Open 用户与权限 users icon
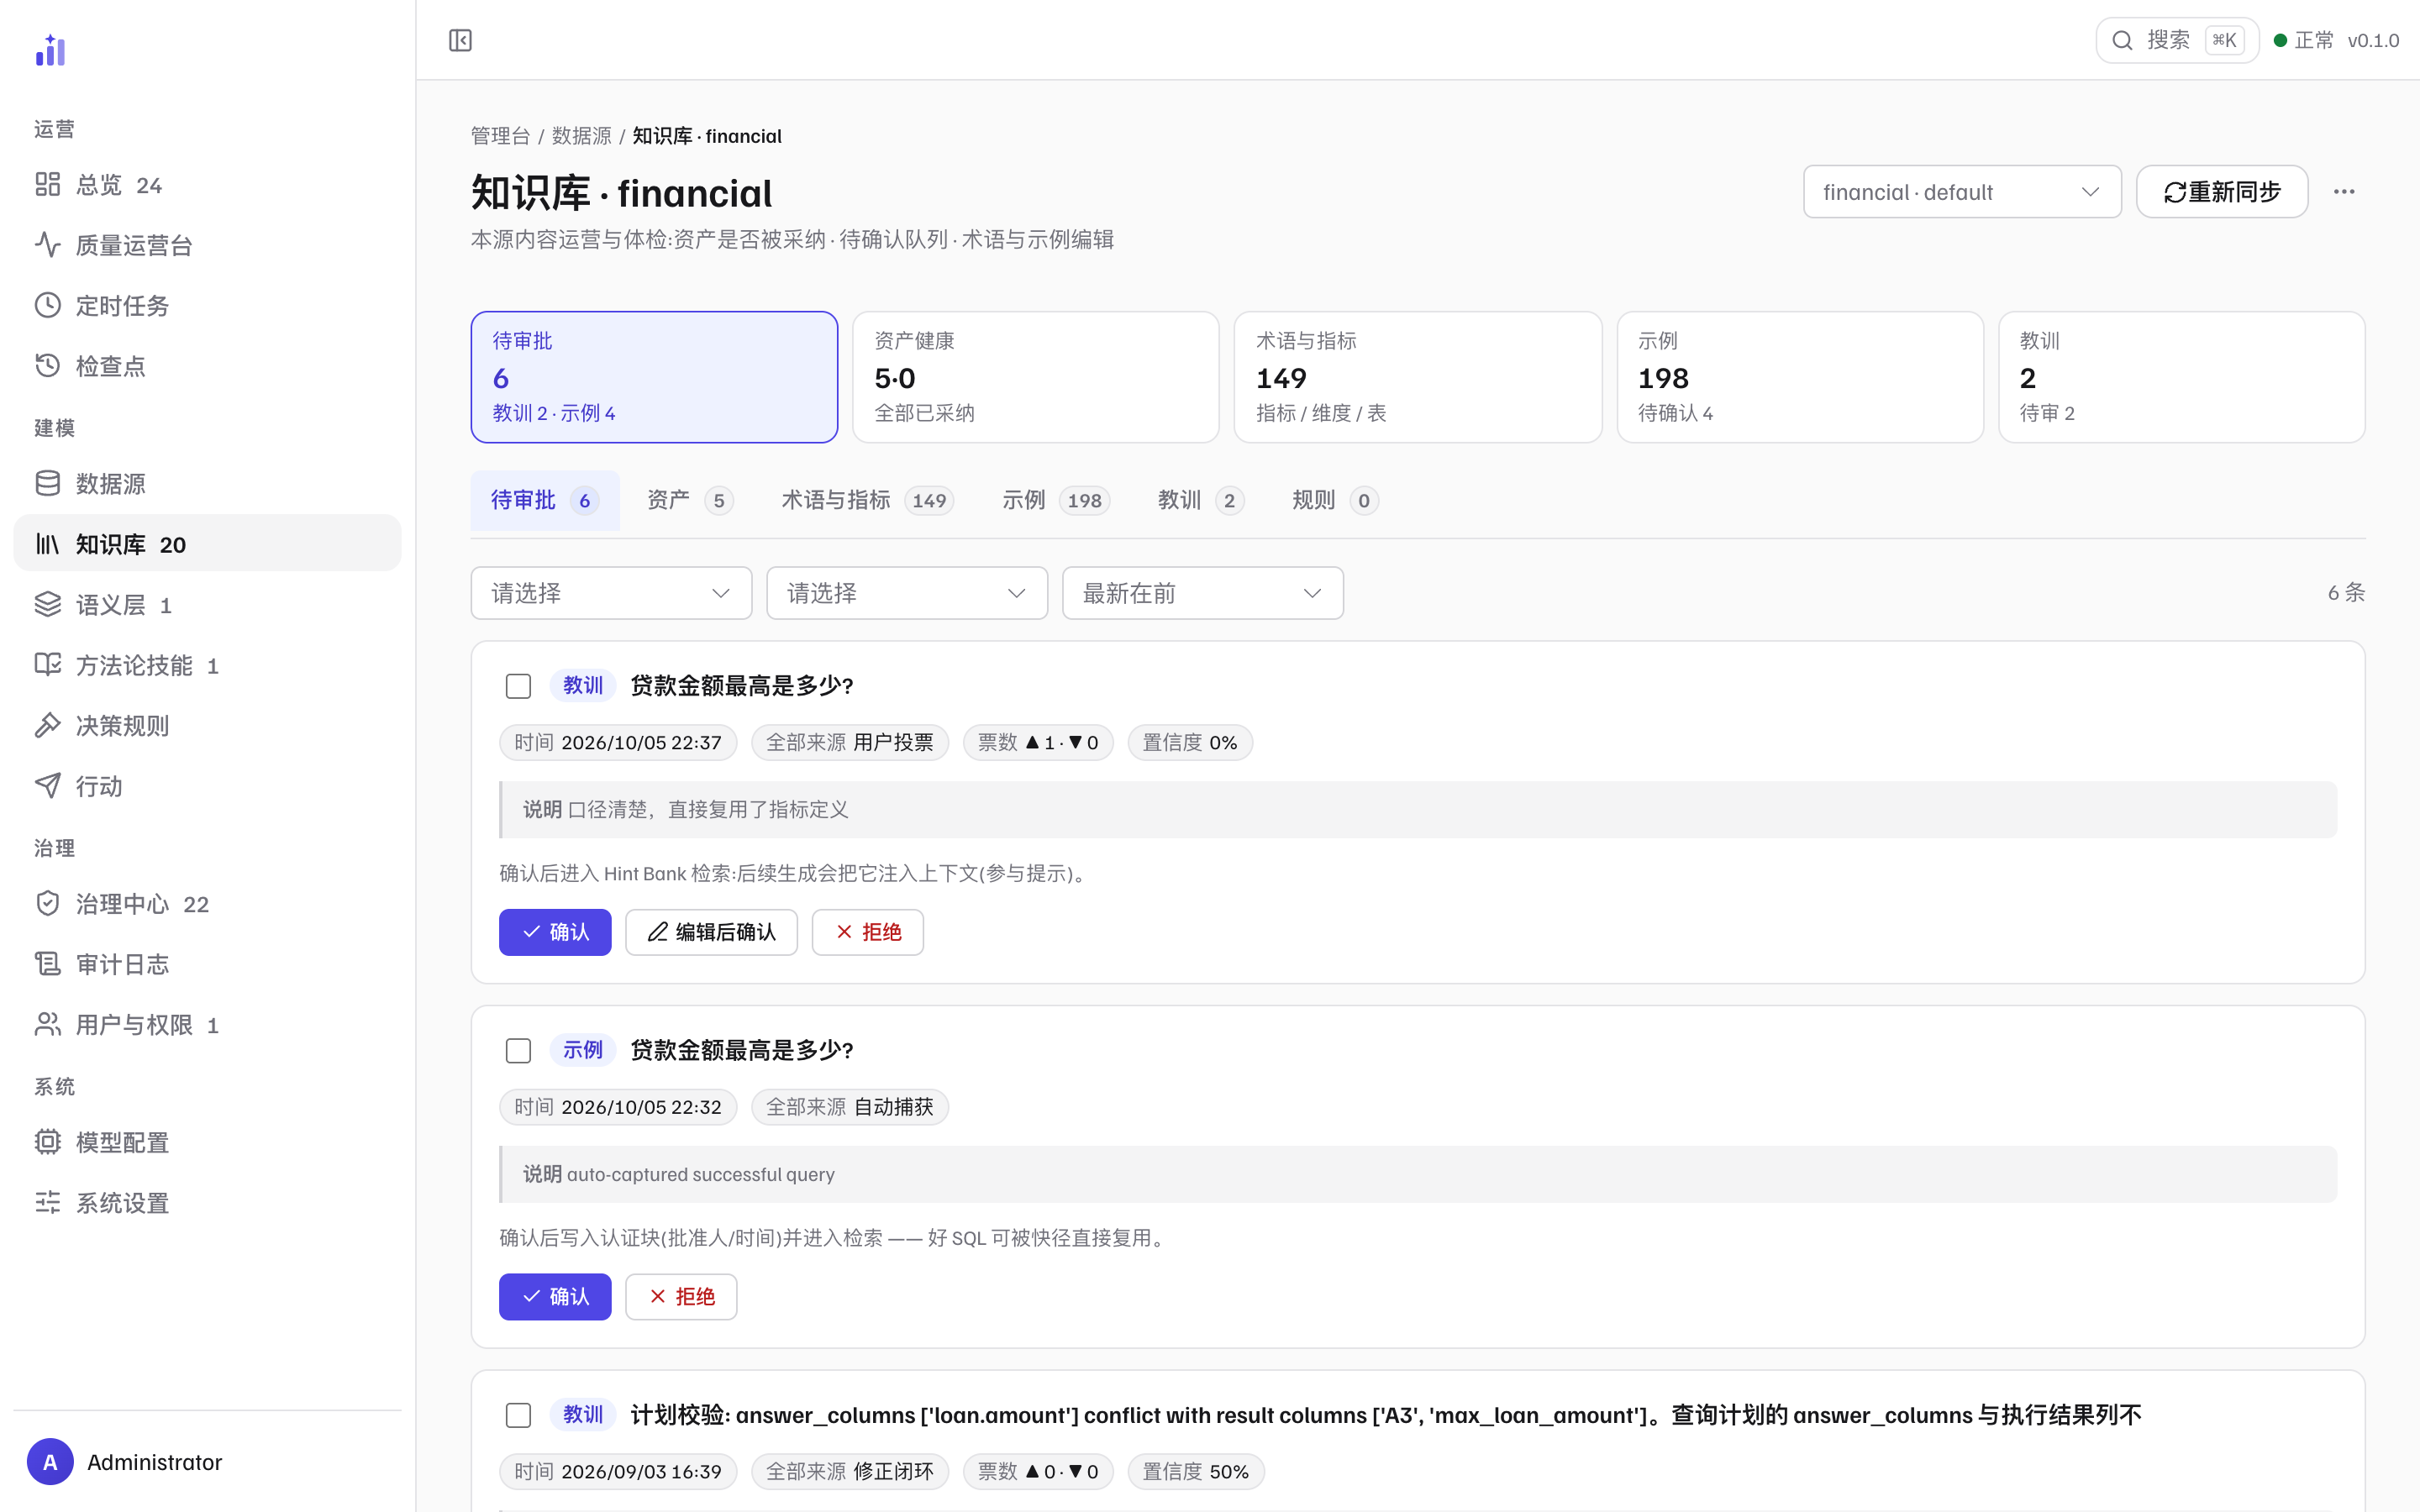Image resolution: width=2420 pixels, height=1512 pixels. tap(48, 1024)
